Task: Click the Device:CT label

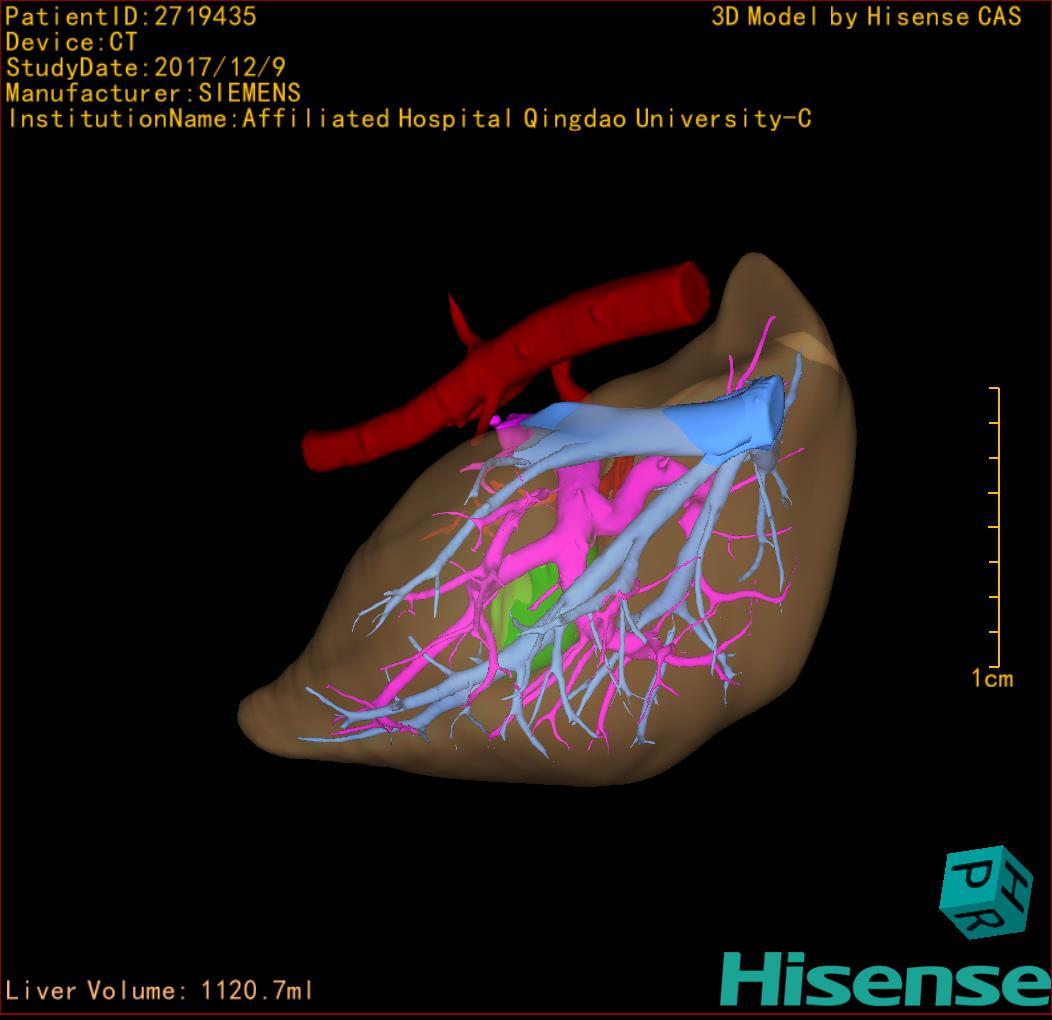Action: click(71, 42)
